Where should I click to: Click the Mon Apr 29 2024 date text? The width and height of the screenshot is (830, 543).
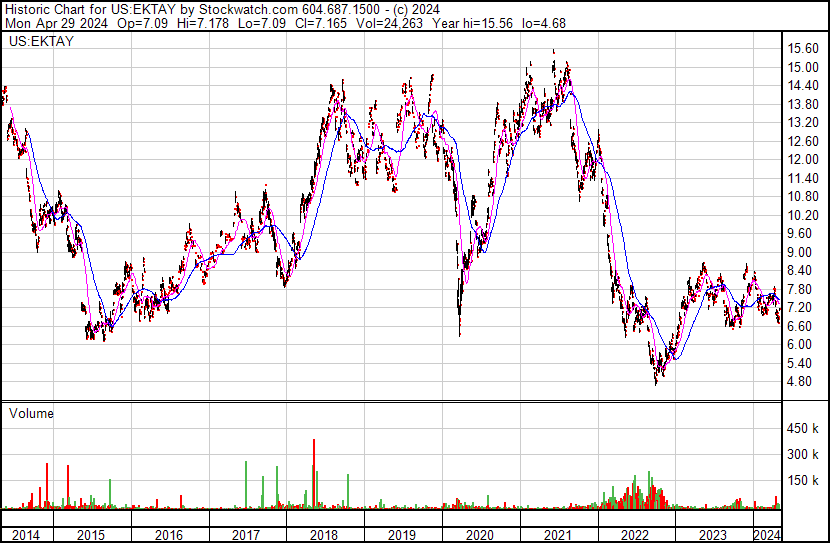[x=56, y=23]
